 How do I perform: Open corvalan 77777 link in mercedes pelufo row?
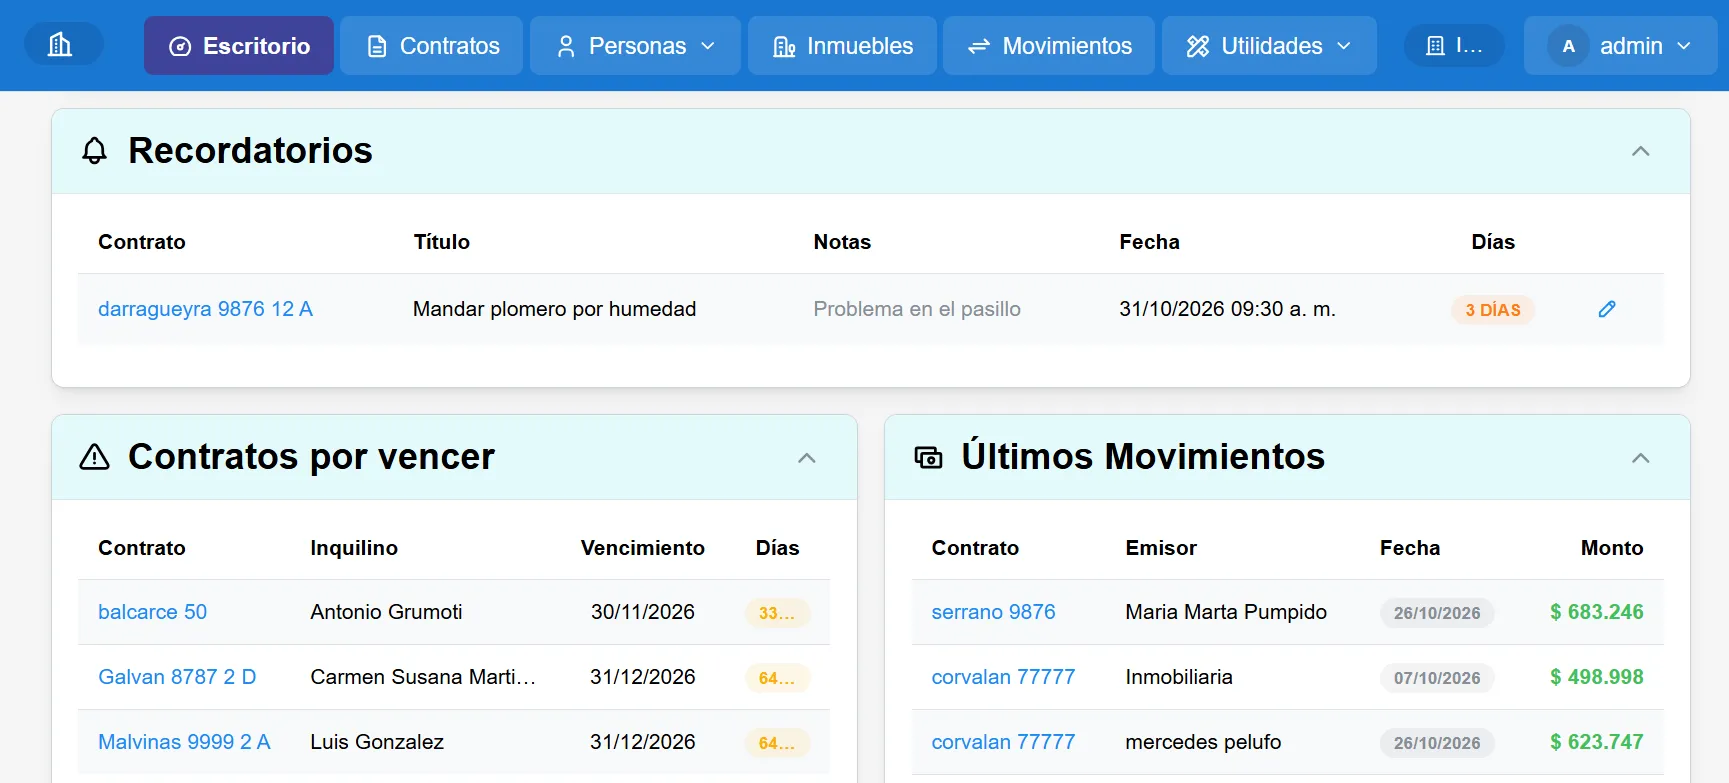[1003, 742]
